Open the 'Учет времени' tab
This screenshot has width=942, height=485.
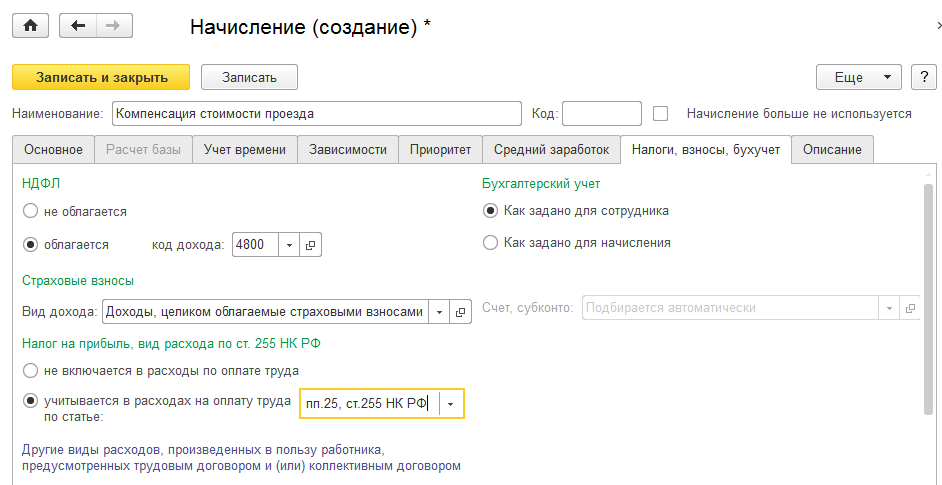[244, 150]
